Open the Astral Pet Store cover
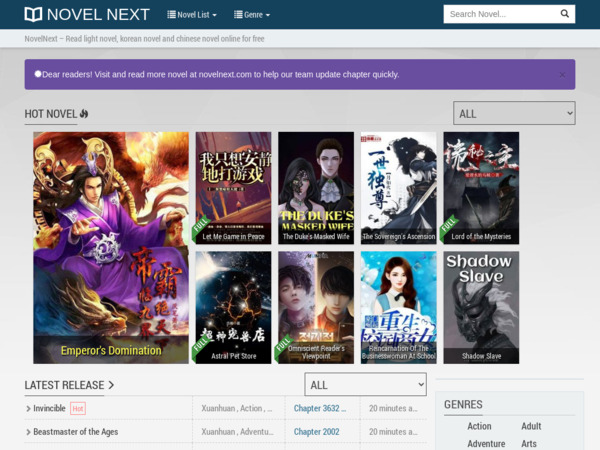 click(x=233, y=307)
